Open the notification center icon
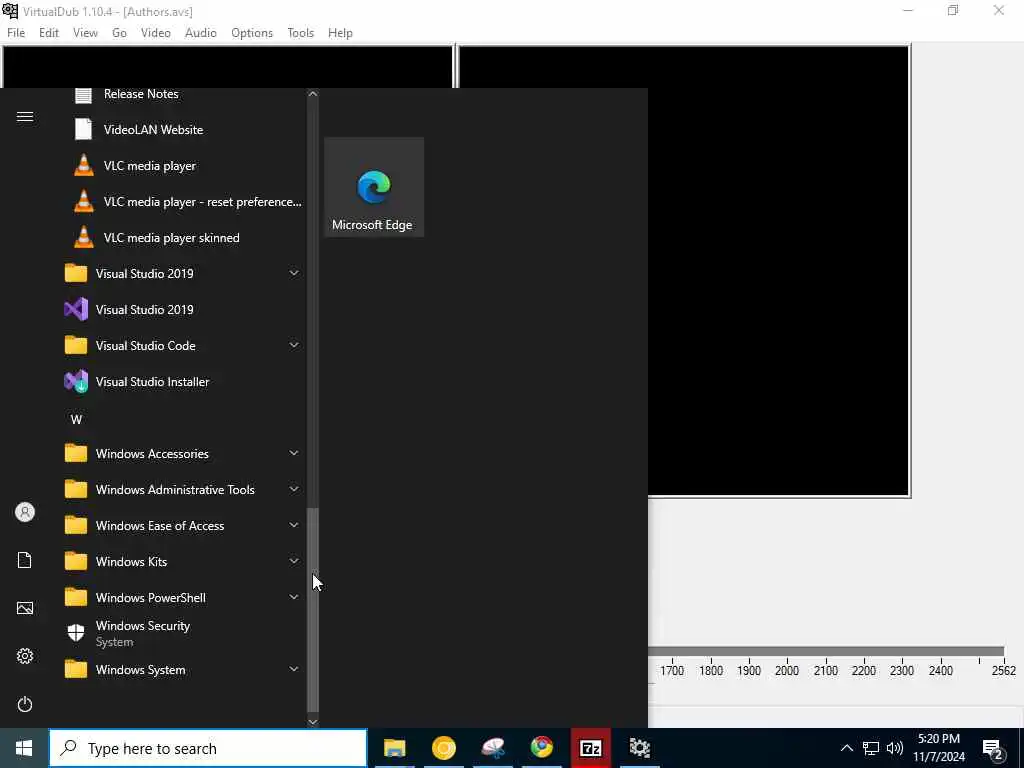Viewport: 1024px width, 768px height. pyautogui.click(x=993, y=749)
